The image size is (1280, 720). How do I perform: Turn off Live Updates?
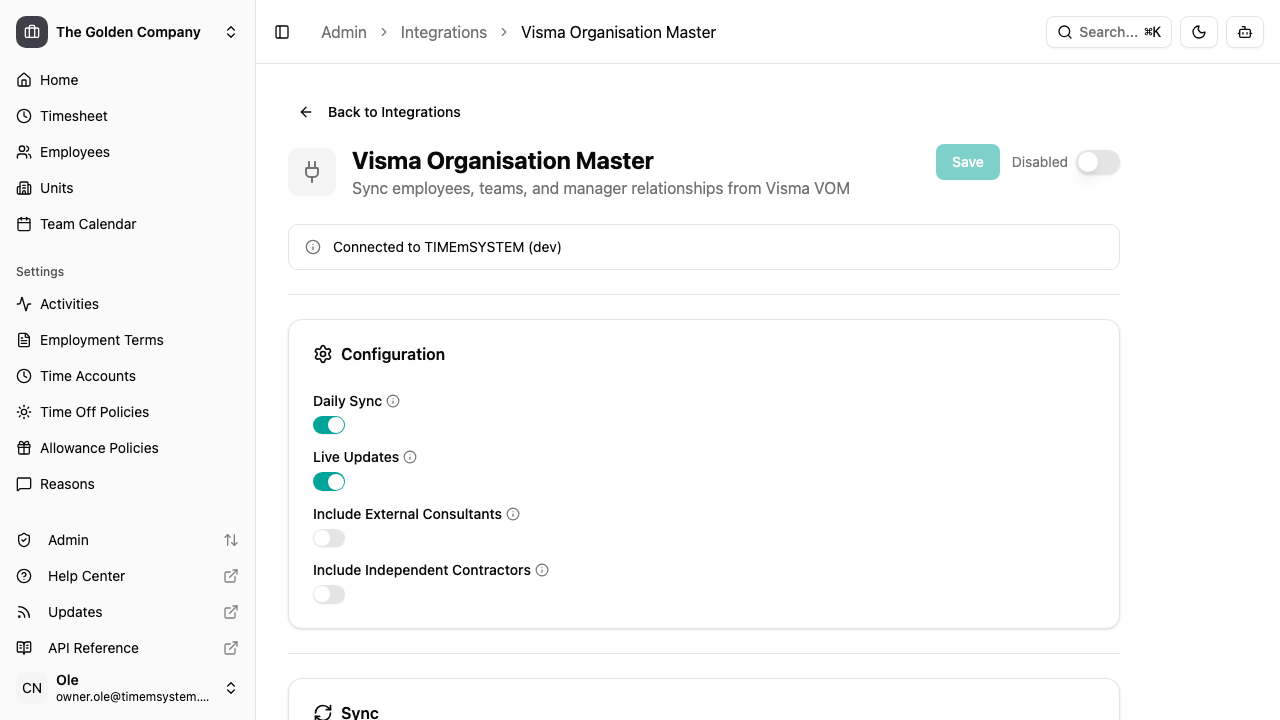pyautogui.click(x=328, y=481)
